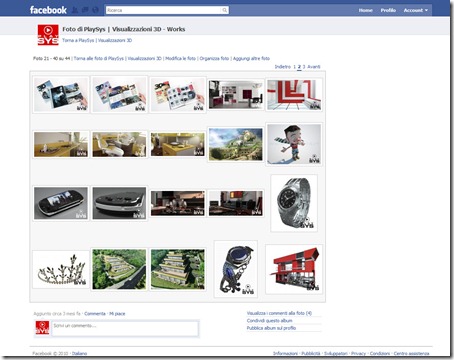Screen dimensions: 454x360
Task: Click 'Italiano' language link in footer
Action: (x=80, y=353)
